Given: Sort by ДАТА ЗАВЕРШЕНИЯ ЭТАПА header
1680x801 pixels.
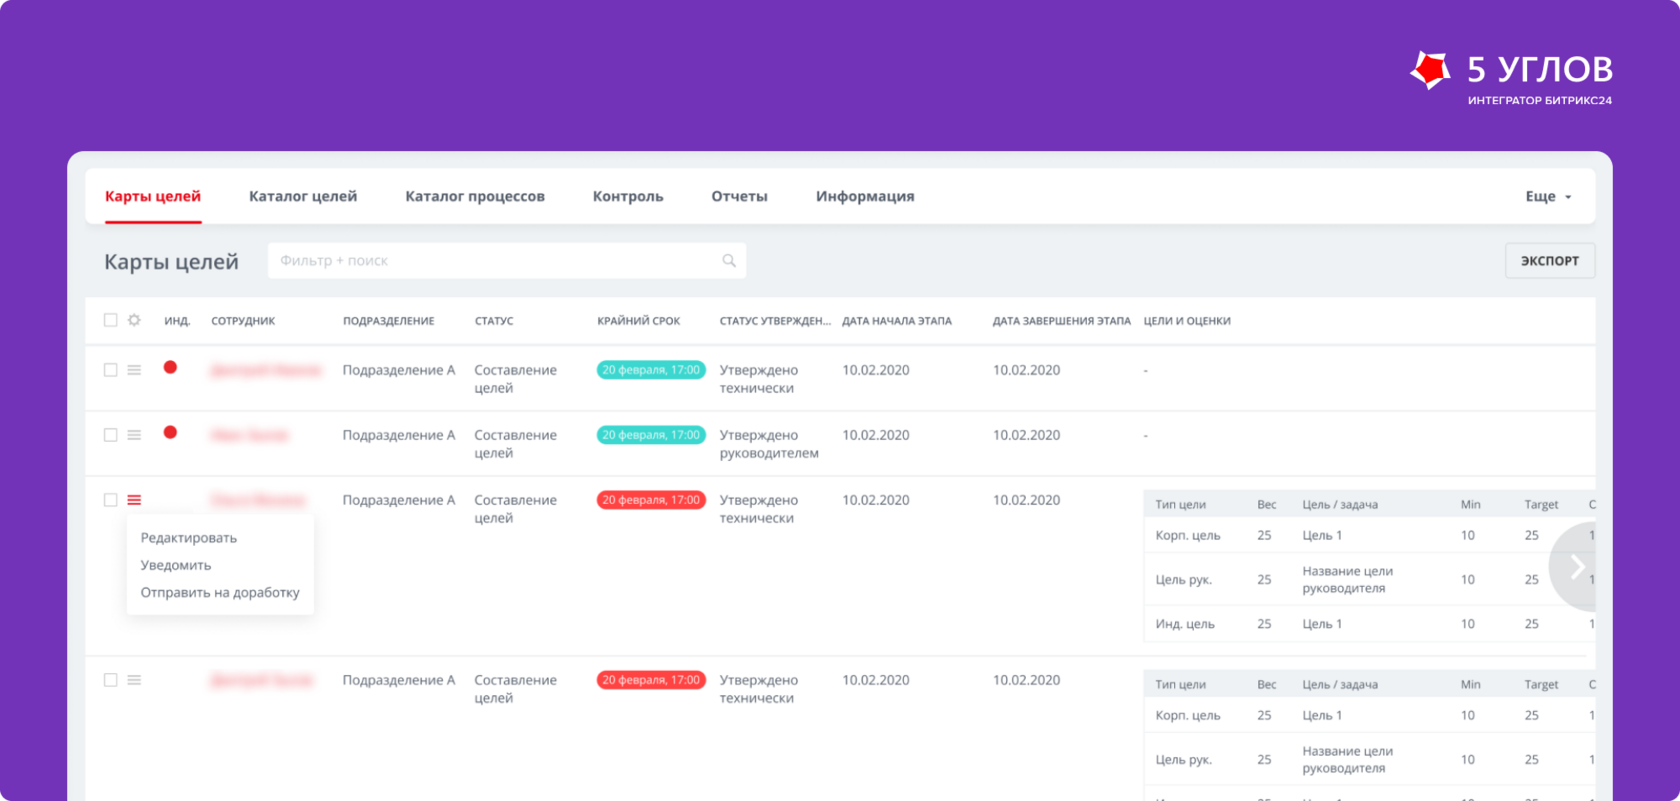Looking at the screenshot, I should [1062, 321].
